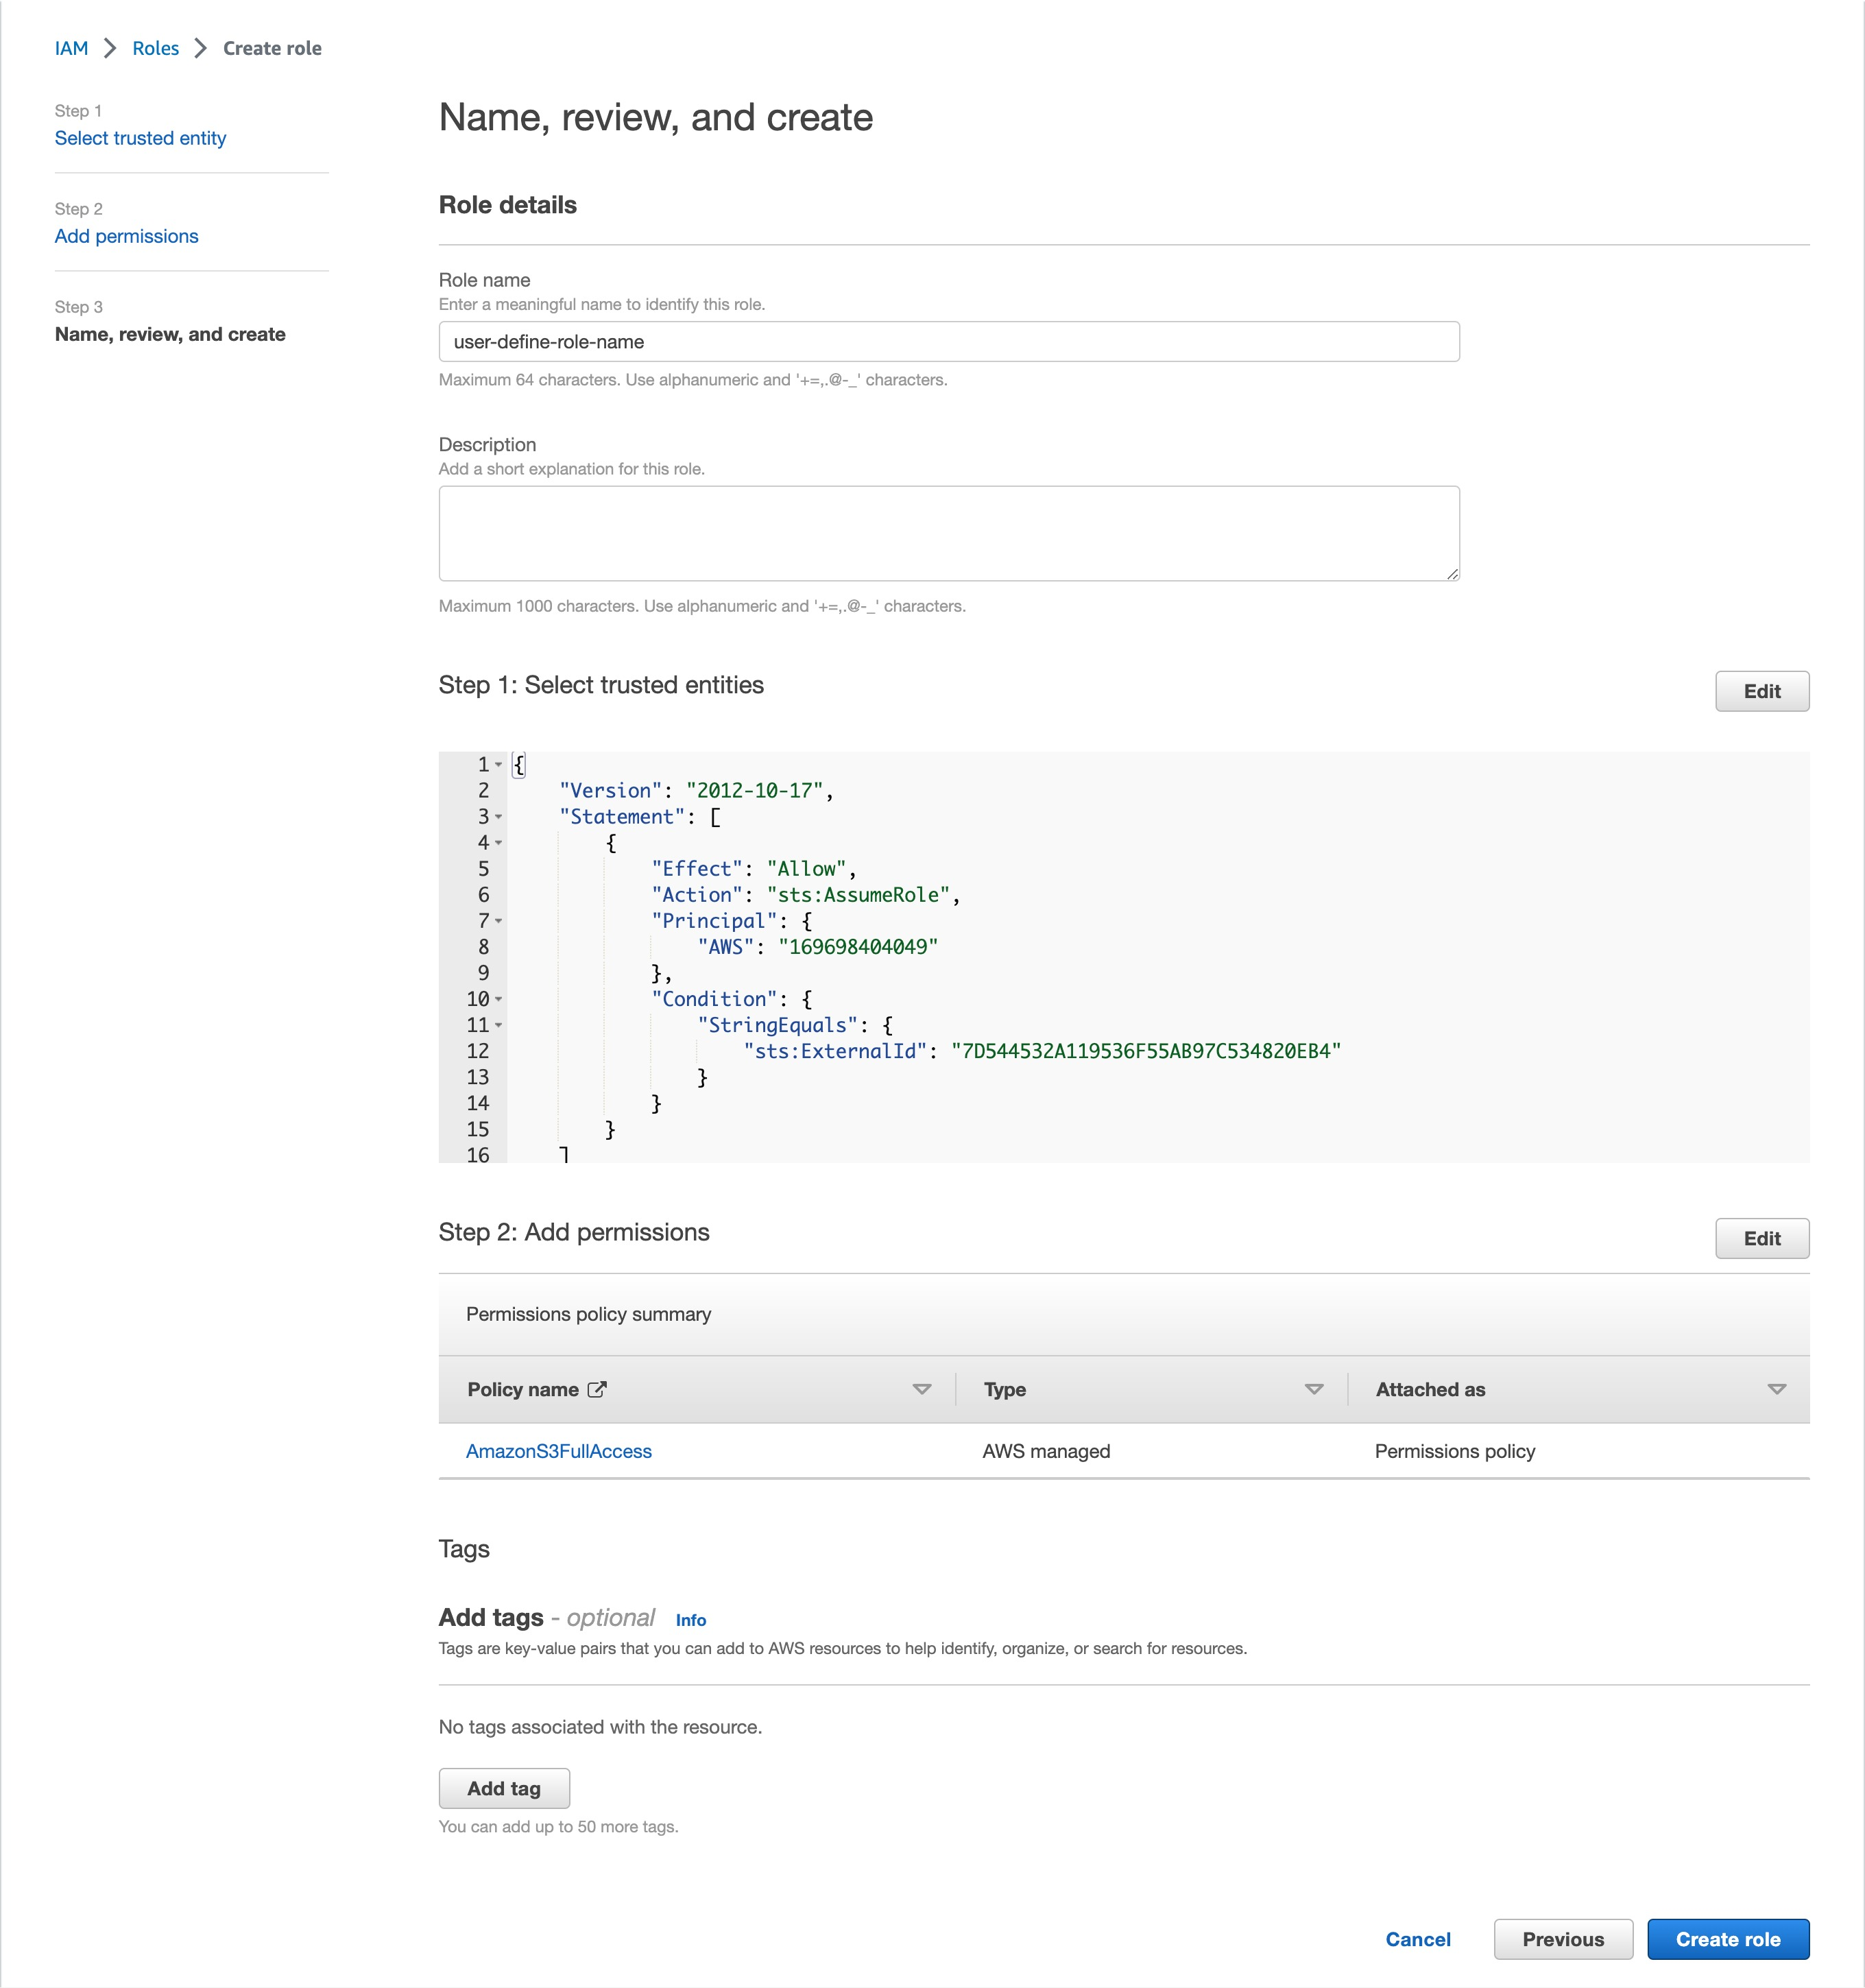Open the Roles breadcrumb link
The image size is (1865, 1988).
tap(155, 48)
